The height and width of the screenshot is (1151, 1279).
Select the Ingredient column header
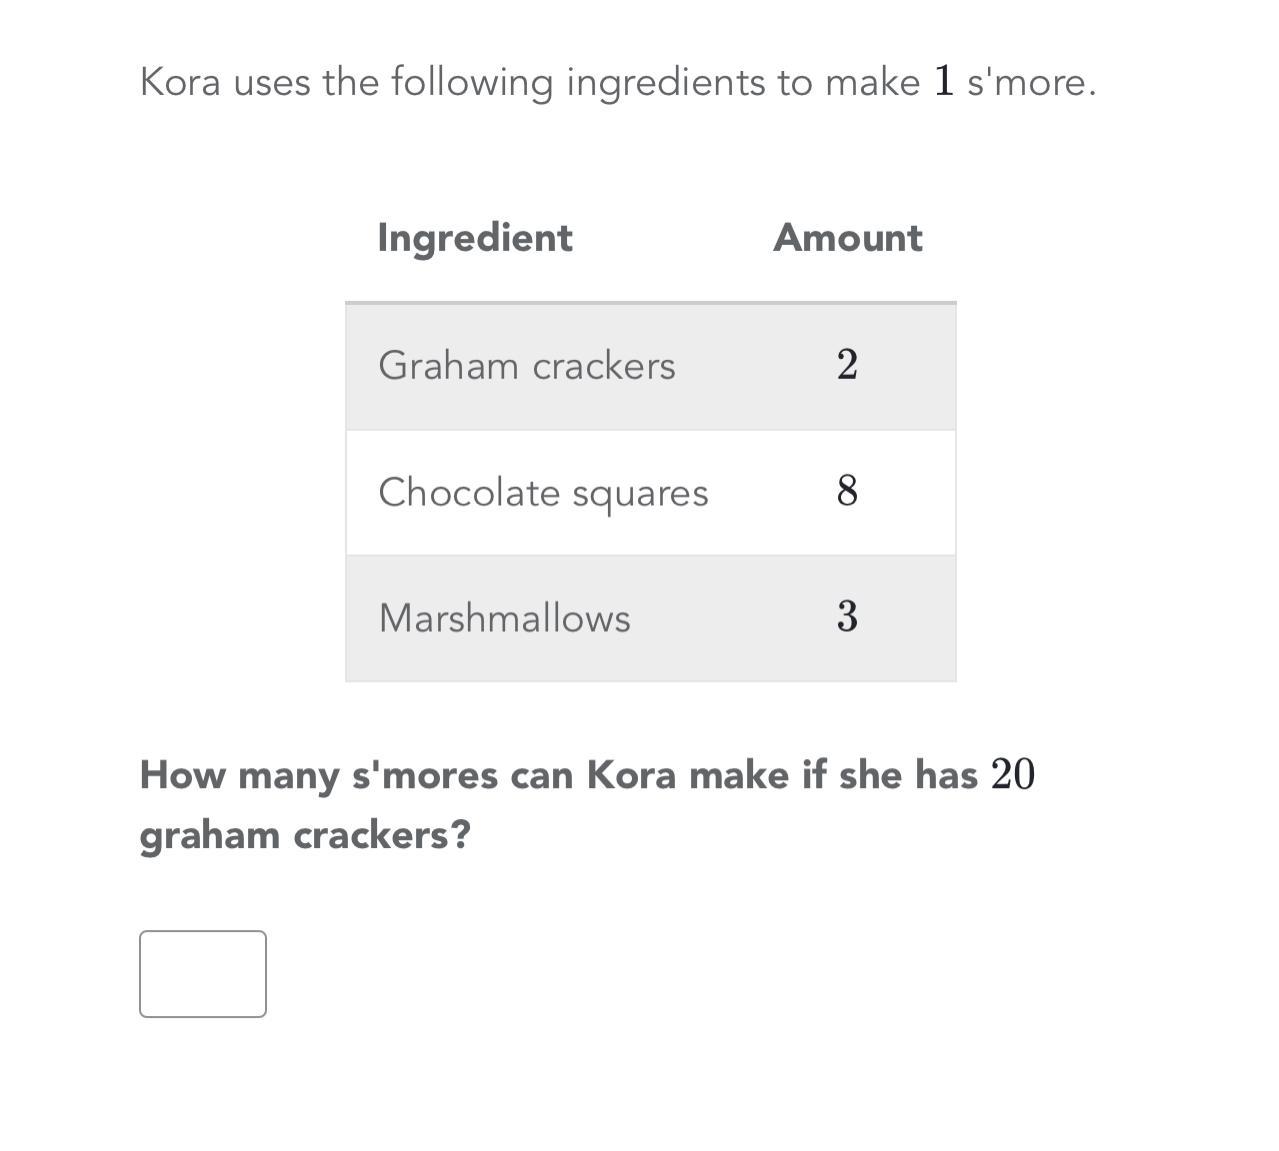point(475,238)
